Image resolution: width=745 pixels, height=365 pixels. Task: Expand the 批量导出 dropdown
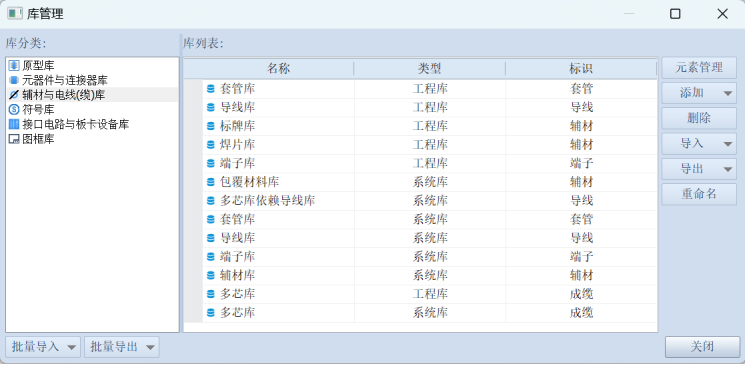pos(150,347)
